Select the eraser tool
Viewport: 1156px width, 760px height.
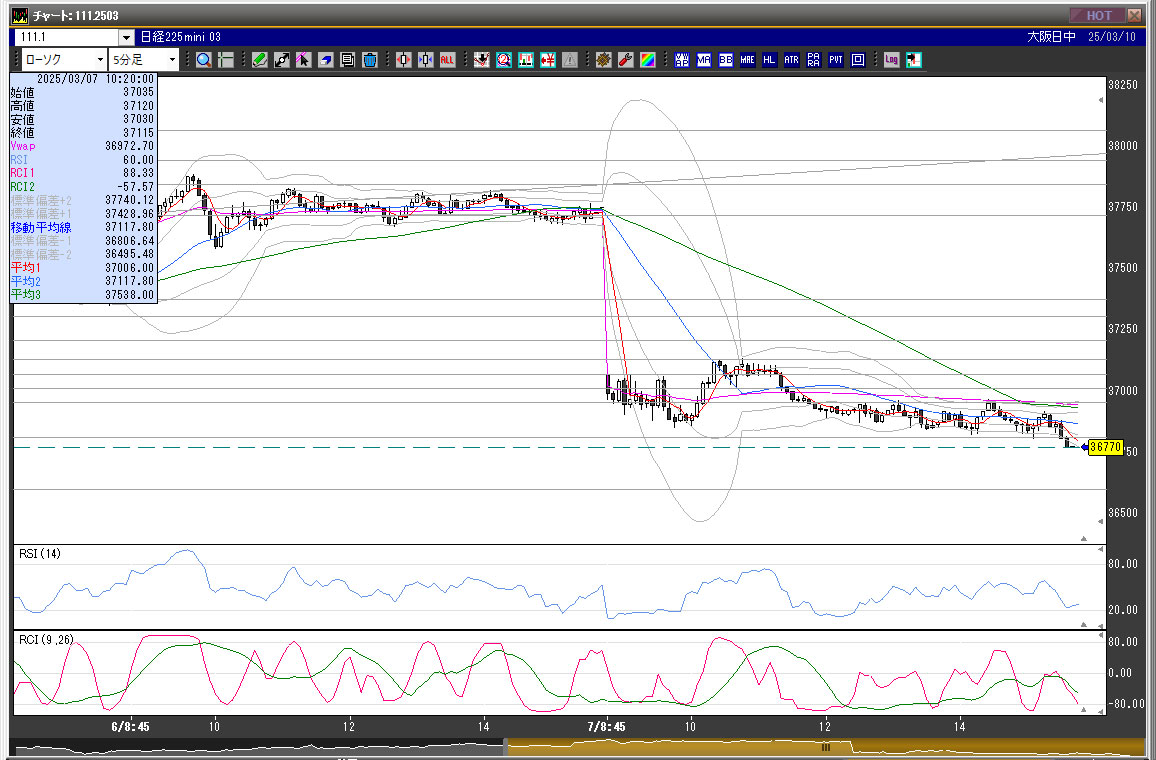click(x=325, y=60)
